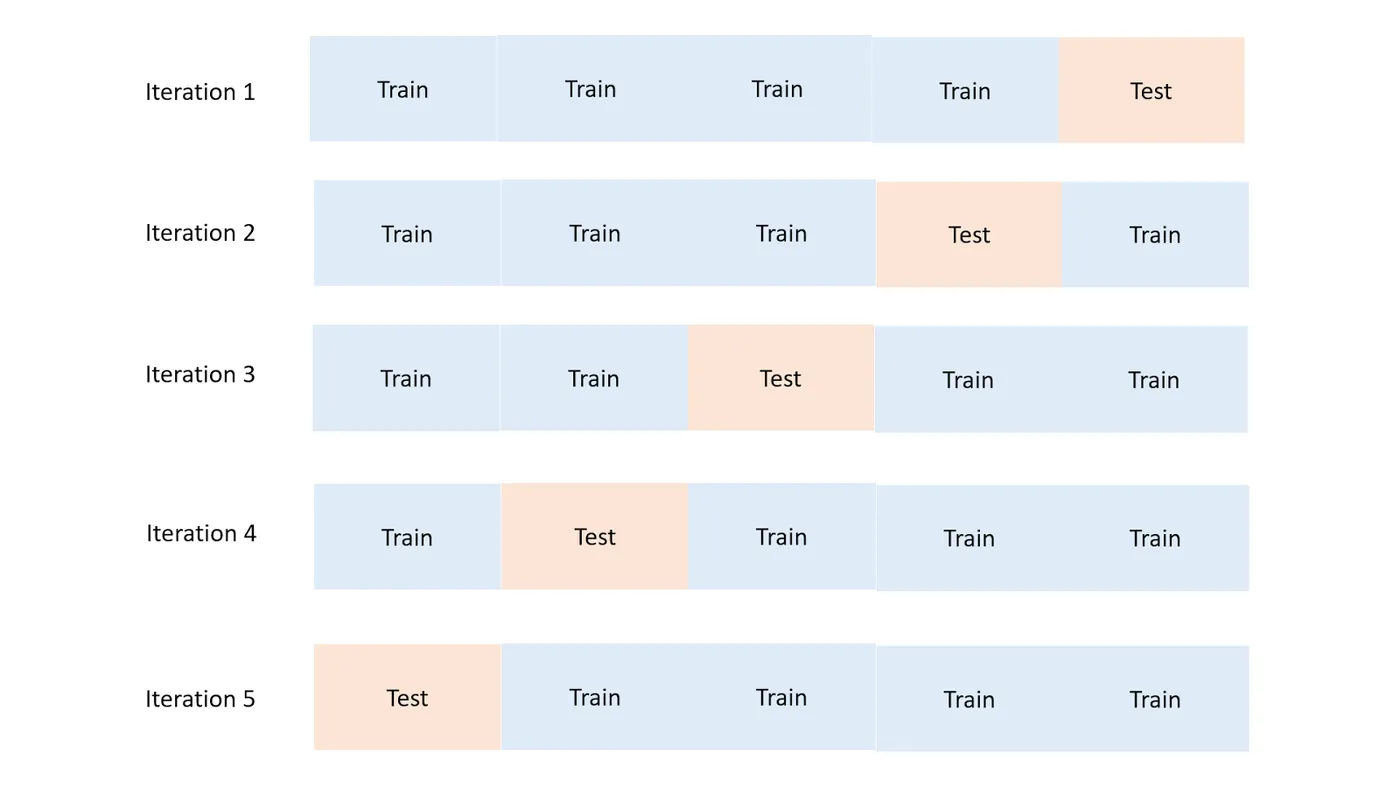Click the Iteration 5 label
The height and width of the screenshot is (788, 1400).
pos(200,699)
